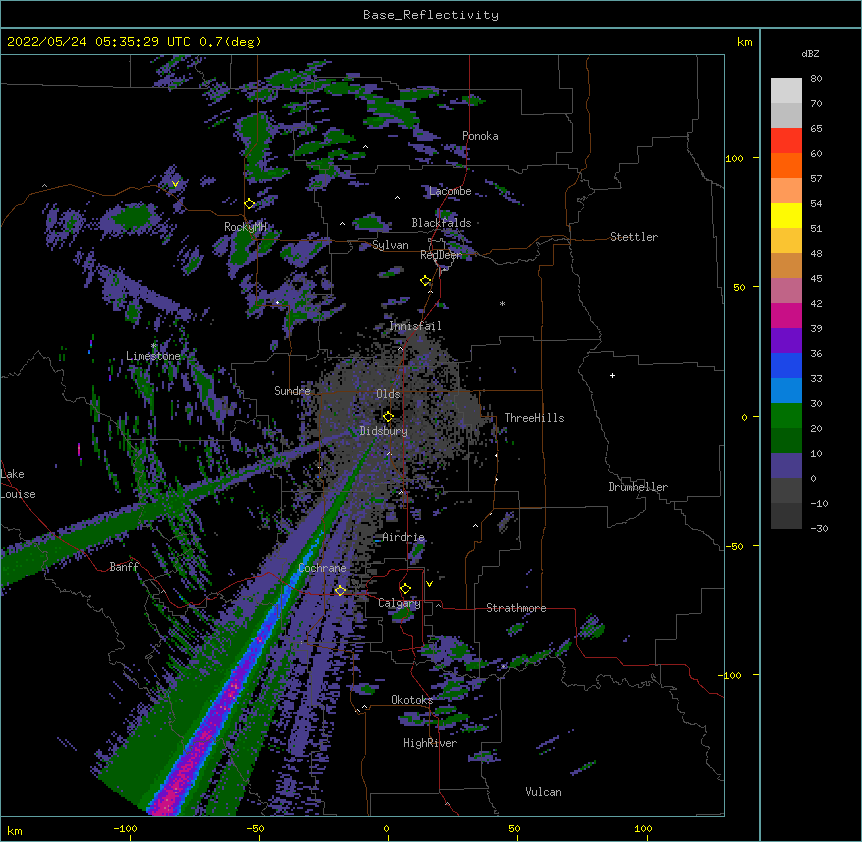The width and height of the screenshot is (862, 842).
Task: Click the Didsbury town label
Action: pos(384,431)
